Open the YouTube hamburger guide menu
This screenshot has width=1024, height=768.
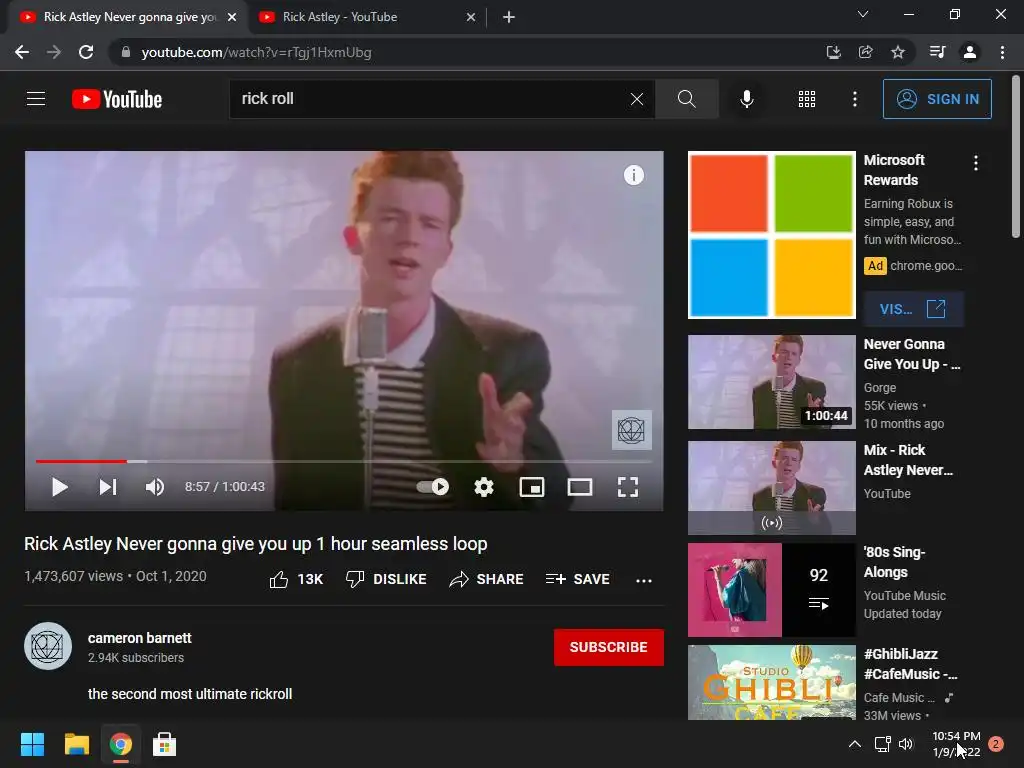point(36,99)
